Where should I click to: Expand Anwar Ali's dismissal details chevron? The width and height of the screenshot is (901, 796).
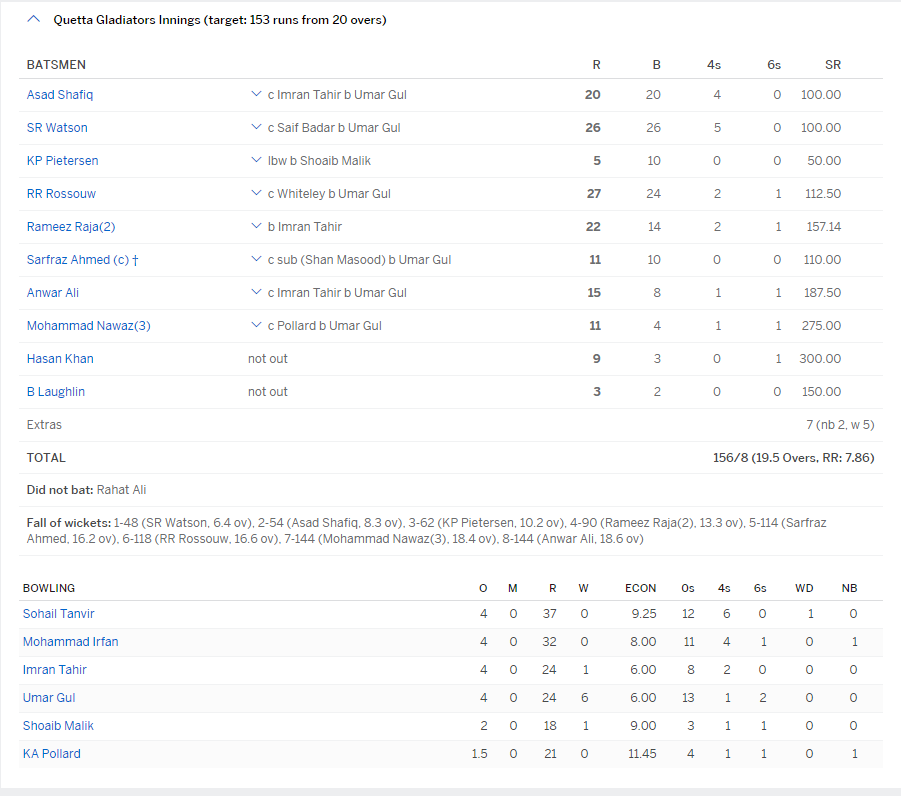(x=256, y=292)
